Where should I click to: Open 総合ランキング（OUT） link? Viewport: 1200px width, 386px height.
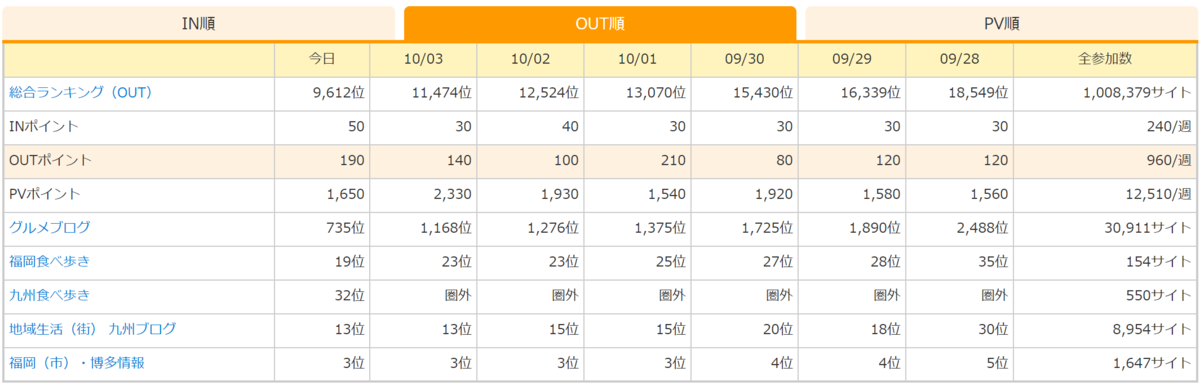(x=81, y=93)
